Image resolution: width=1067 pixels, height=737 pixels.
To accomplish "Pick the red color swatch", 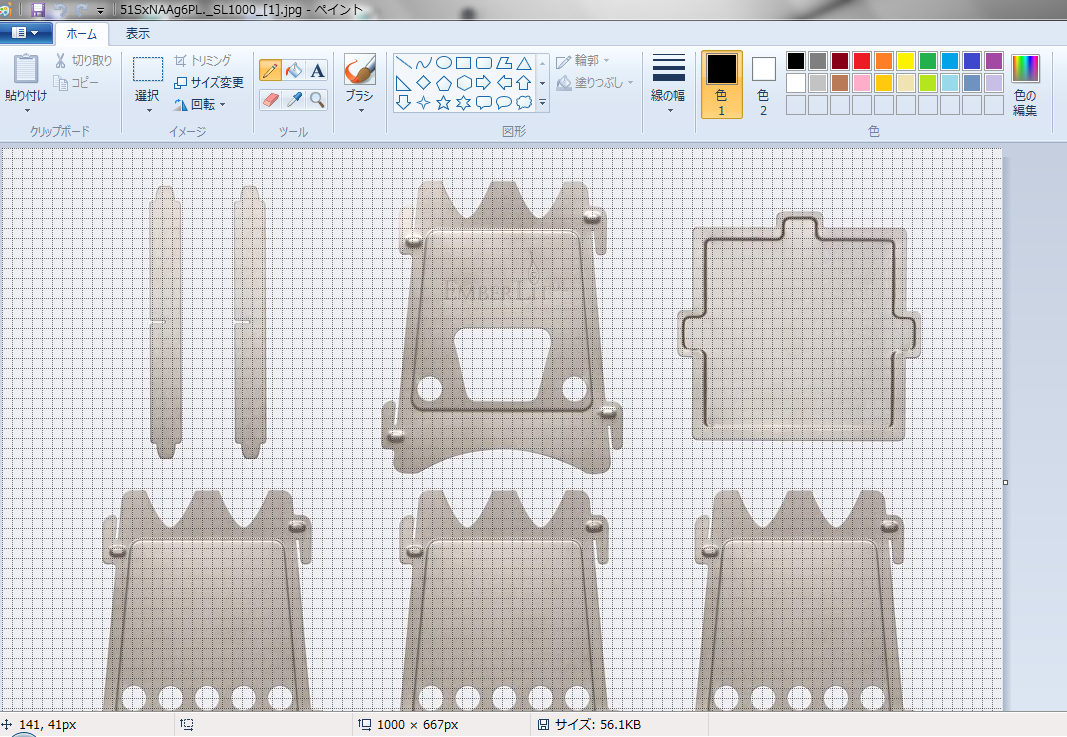I will tap(862, 61).
